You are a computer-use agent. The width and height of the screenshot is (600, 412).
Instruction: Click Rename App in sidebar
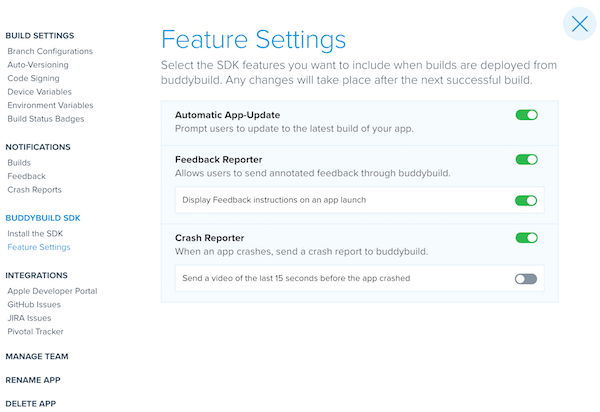(x=33, y=380)
